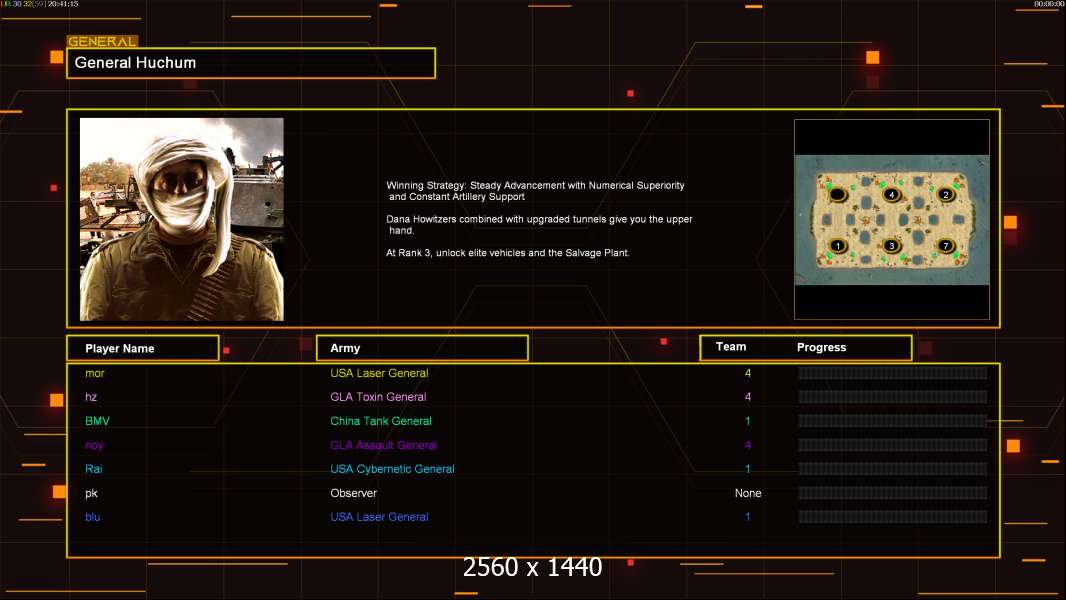Select player name pk
Screen dimensions: 1066x600
91,493
